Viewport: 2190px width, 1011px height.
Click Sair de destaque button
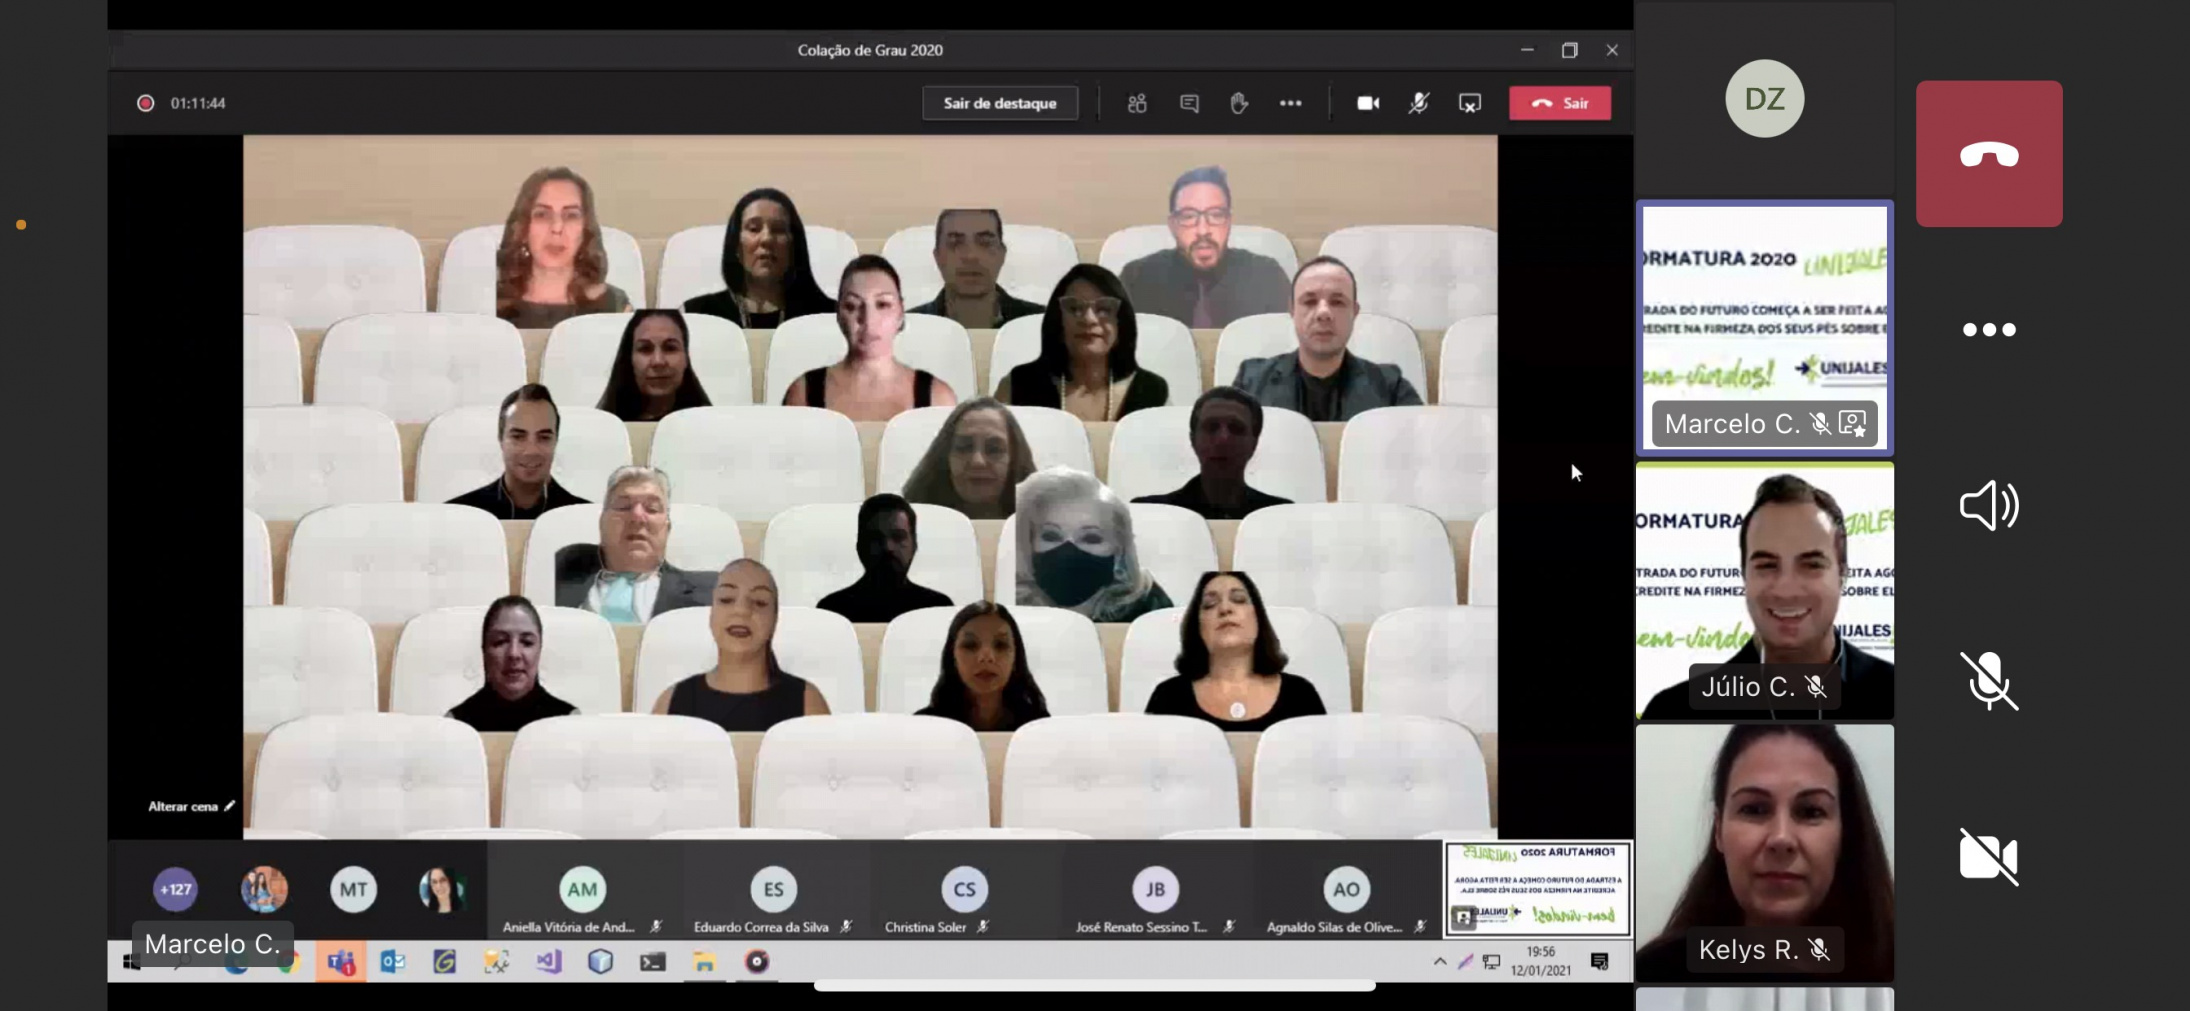(999, 103)
